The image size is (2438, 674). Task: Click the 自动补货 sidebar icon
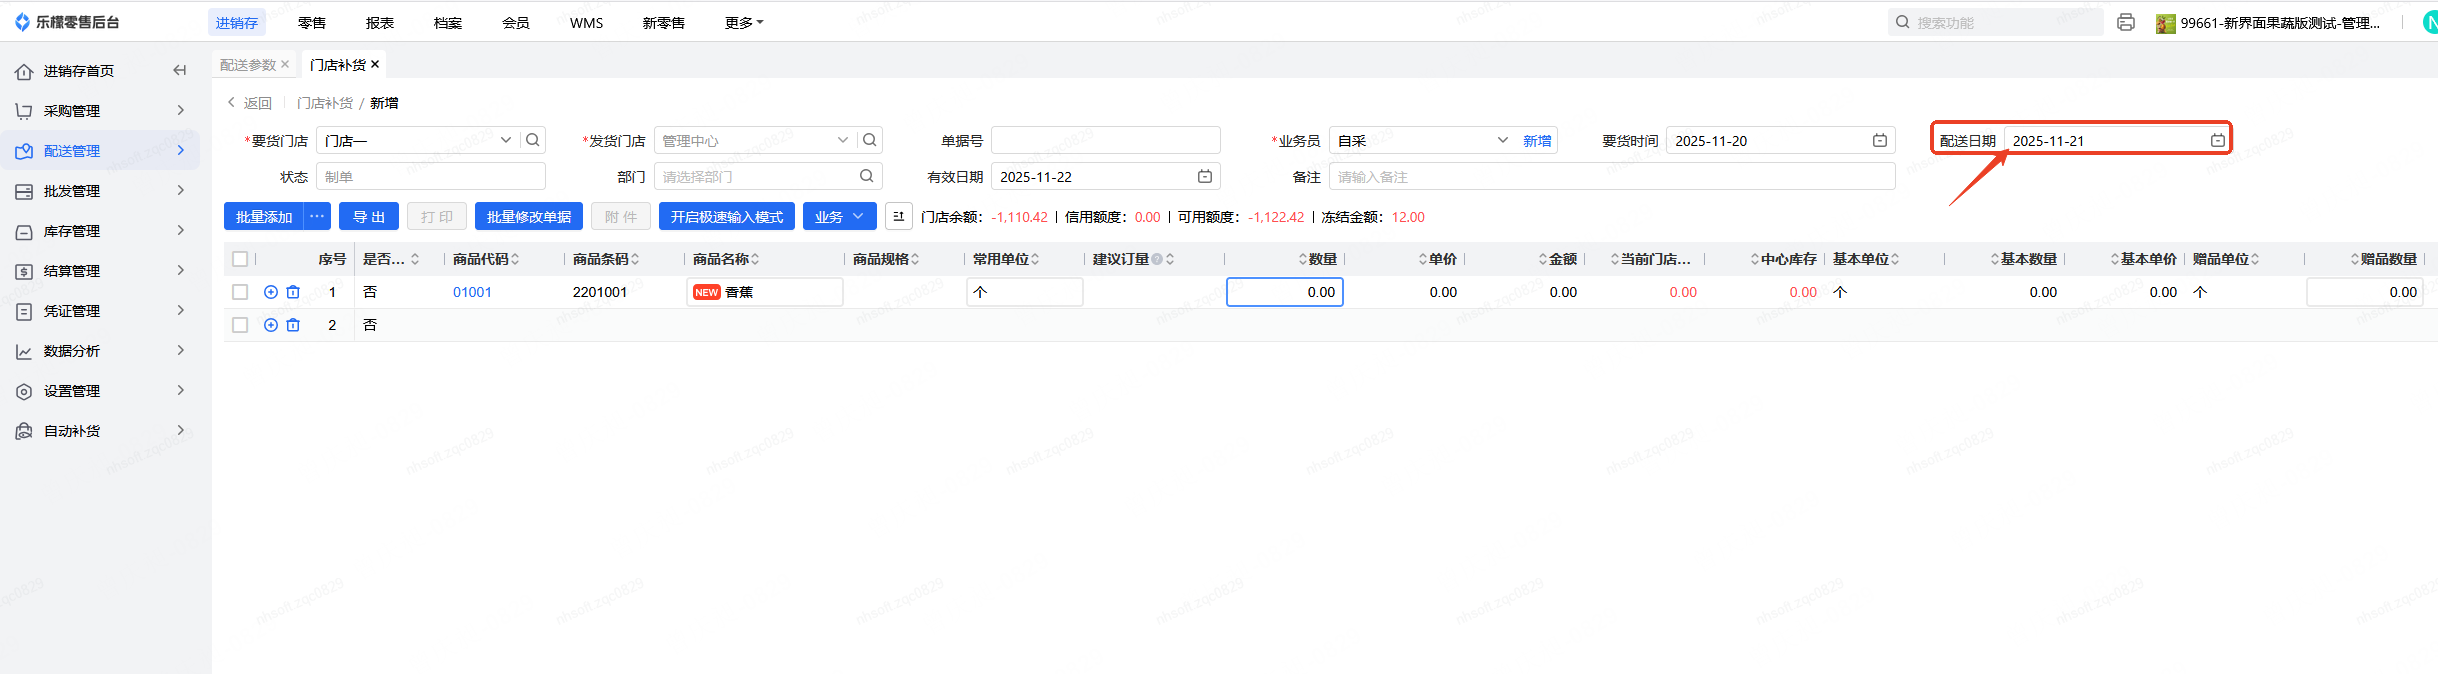tap(24, 431)
